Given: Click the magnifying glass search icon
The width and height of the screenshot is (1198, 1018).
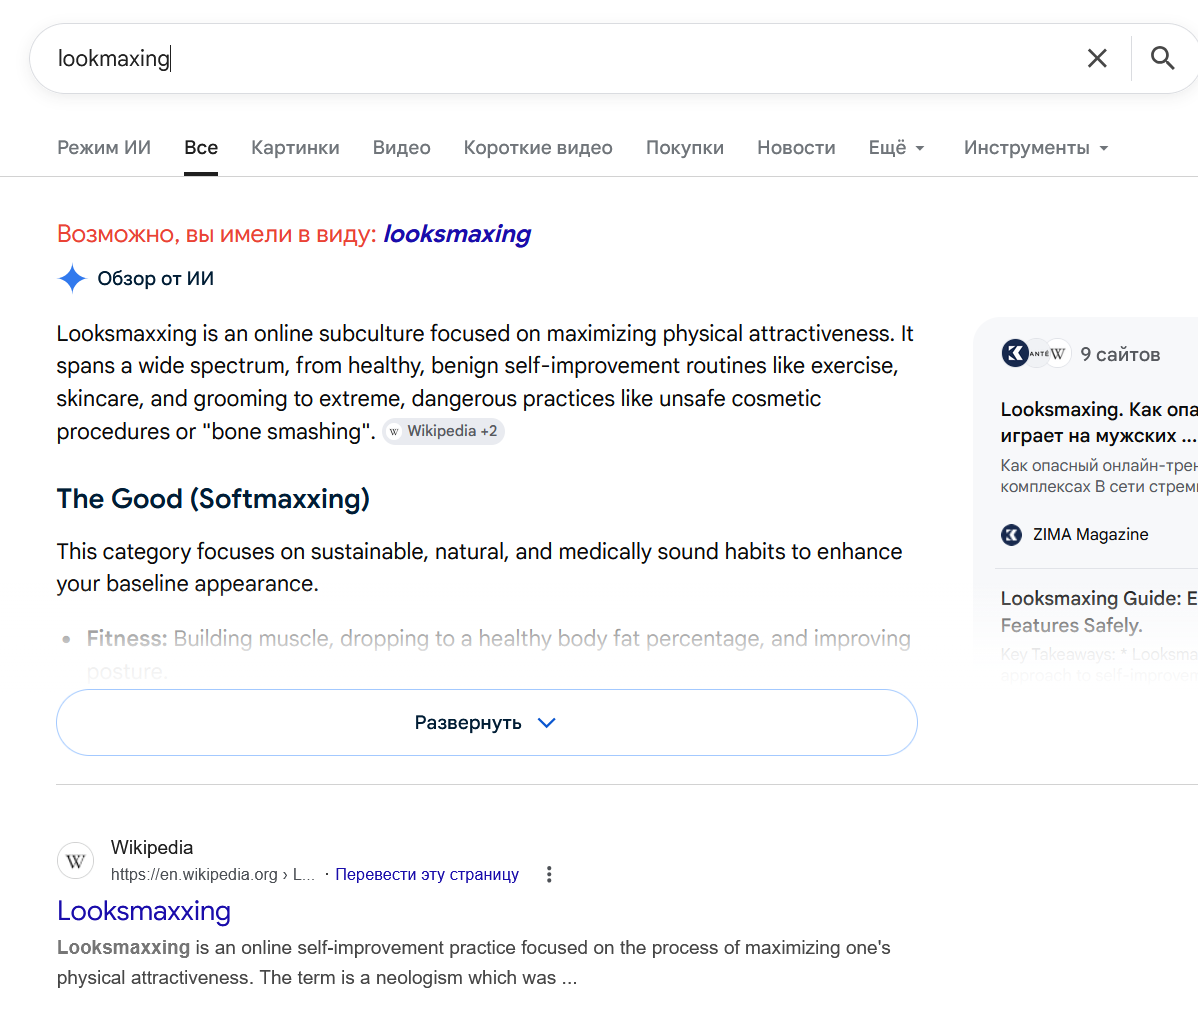Looking at the screenshot, I should click(1162, 58).
